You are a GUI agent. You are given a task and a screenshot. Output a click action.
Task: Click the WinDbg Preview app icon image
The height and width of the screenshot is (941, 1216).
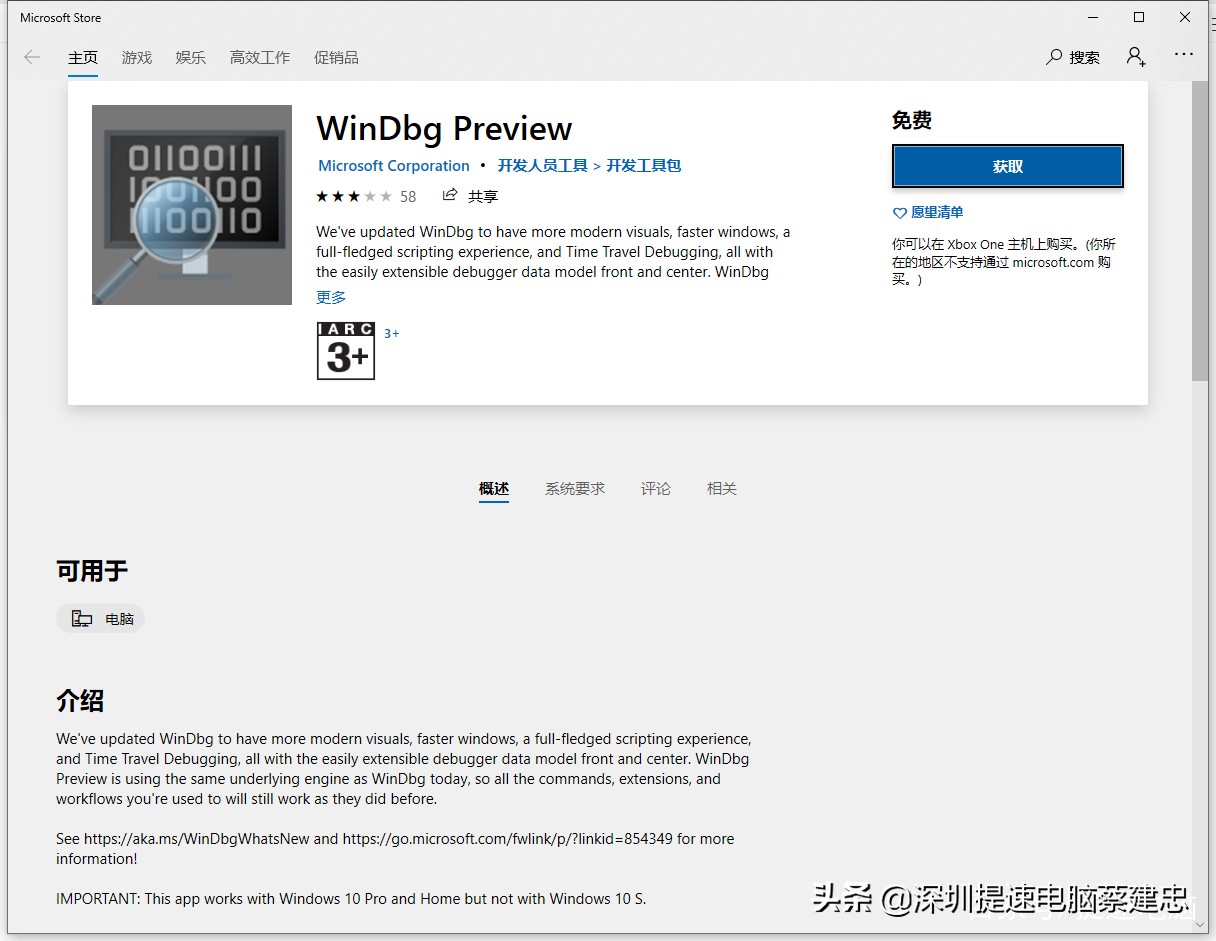coord(191,204)
